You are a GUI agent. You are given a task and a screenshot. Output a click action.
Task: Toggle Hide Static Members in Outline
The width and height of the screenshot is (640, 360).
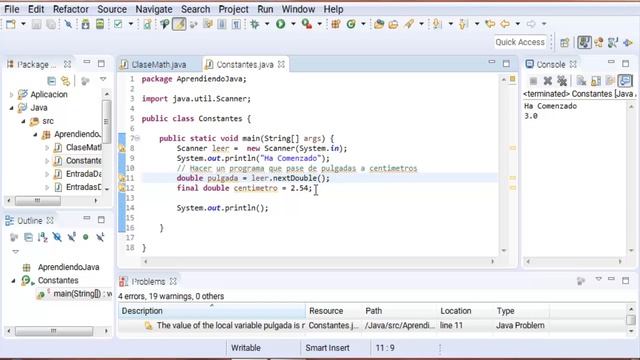(72, 237)
